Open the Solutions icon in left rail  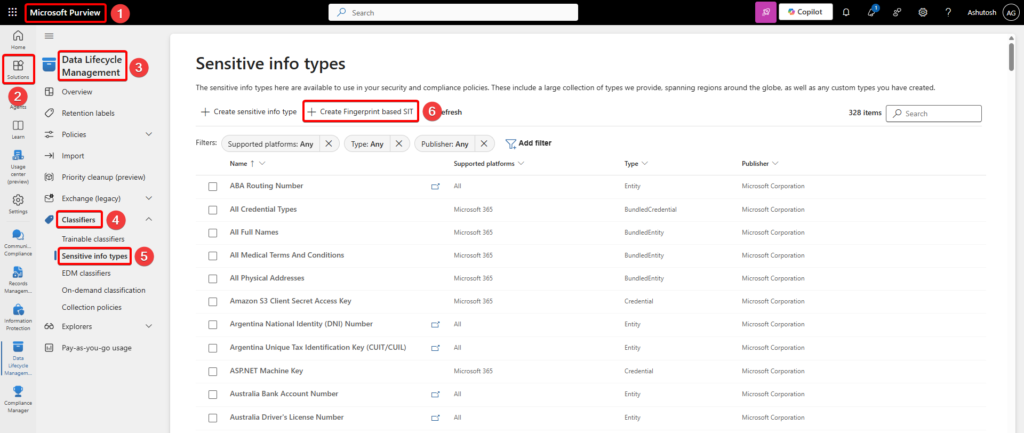pos(18,70)
